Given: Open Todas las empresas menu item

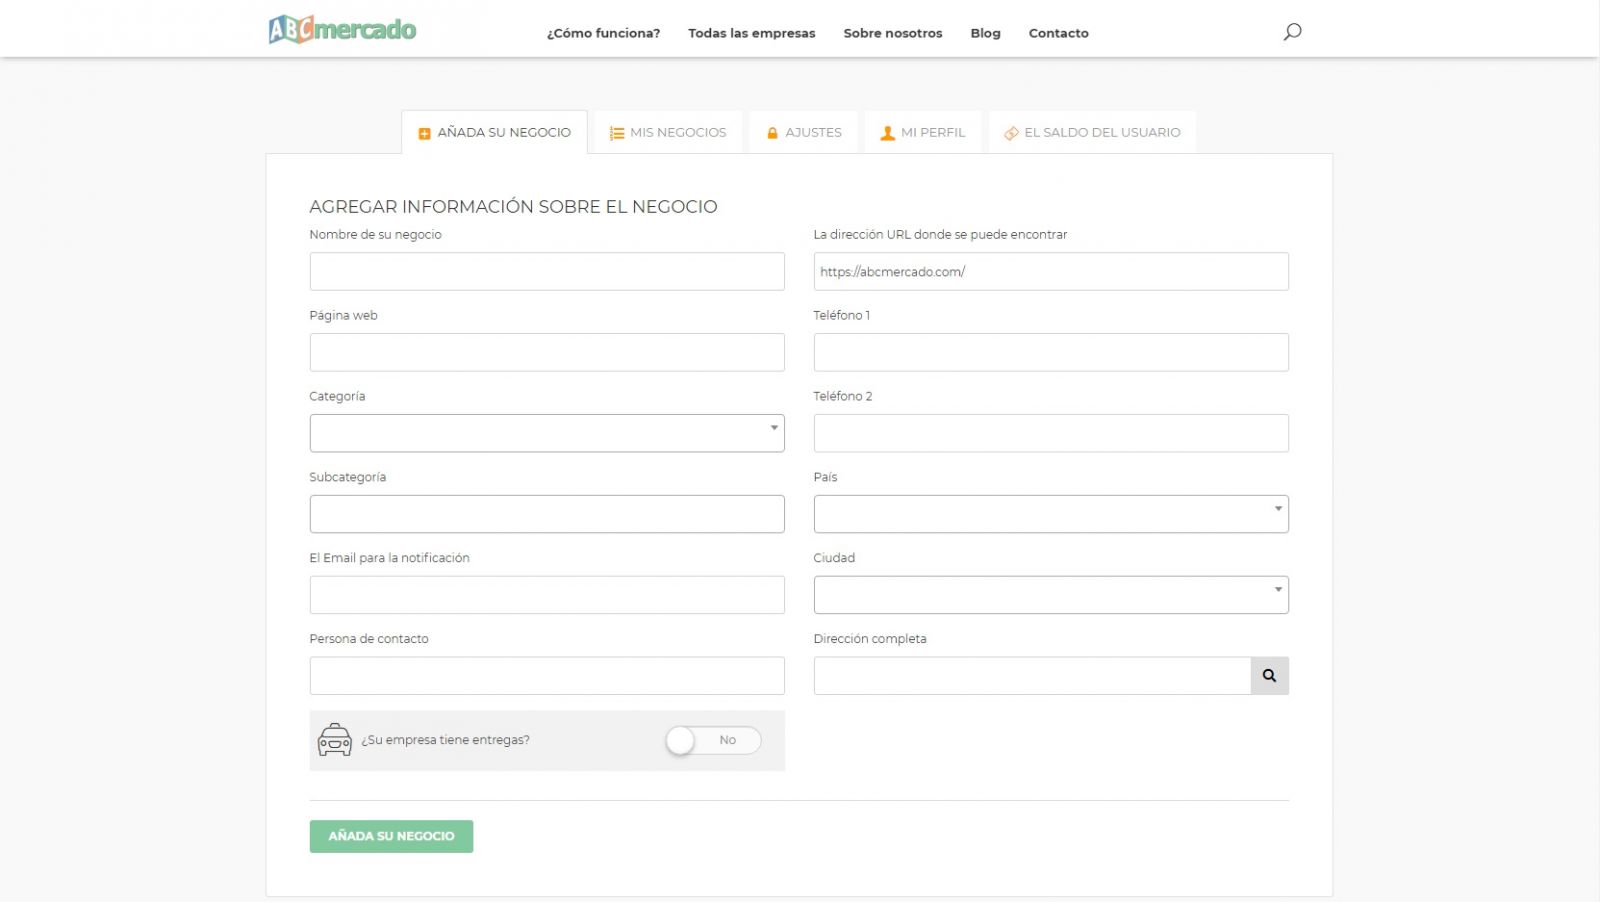Looking at the screenshot, I should pyautogui.click(x=752, y=33).
